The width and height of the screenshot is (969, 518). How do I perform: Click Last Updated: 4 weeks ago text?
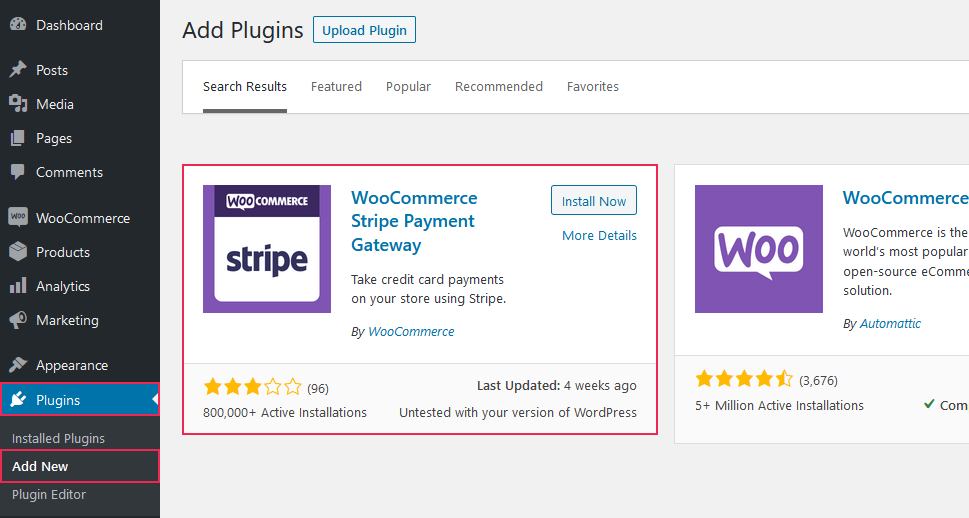click(557, 386)
